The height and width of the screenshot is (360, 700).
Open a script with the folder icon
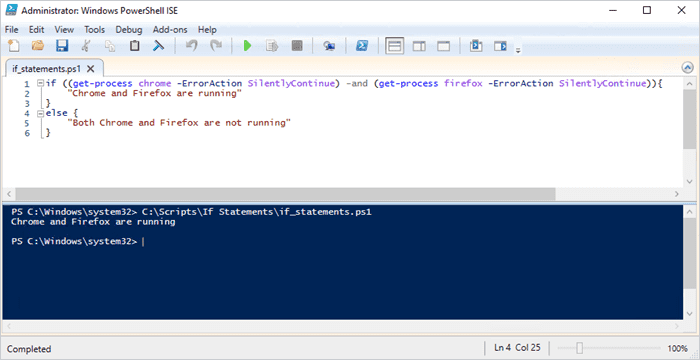(x=38, y=46)
